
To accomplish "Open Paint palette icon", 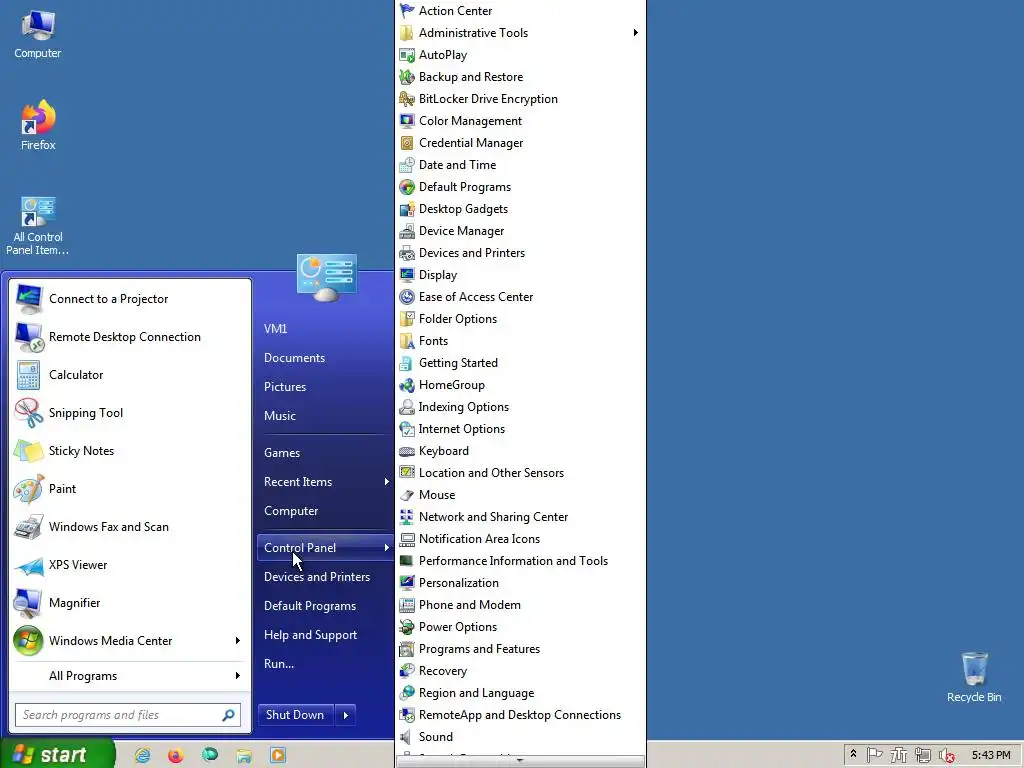I will (28, 488).
